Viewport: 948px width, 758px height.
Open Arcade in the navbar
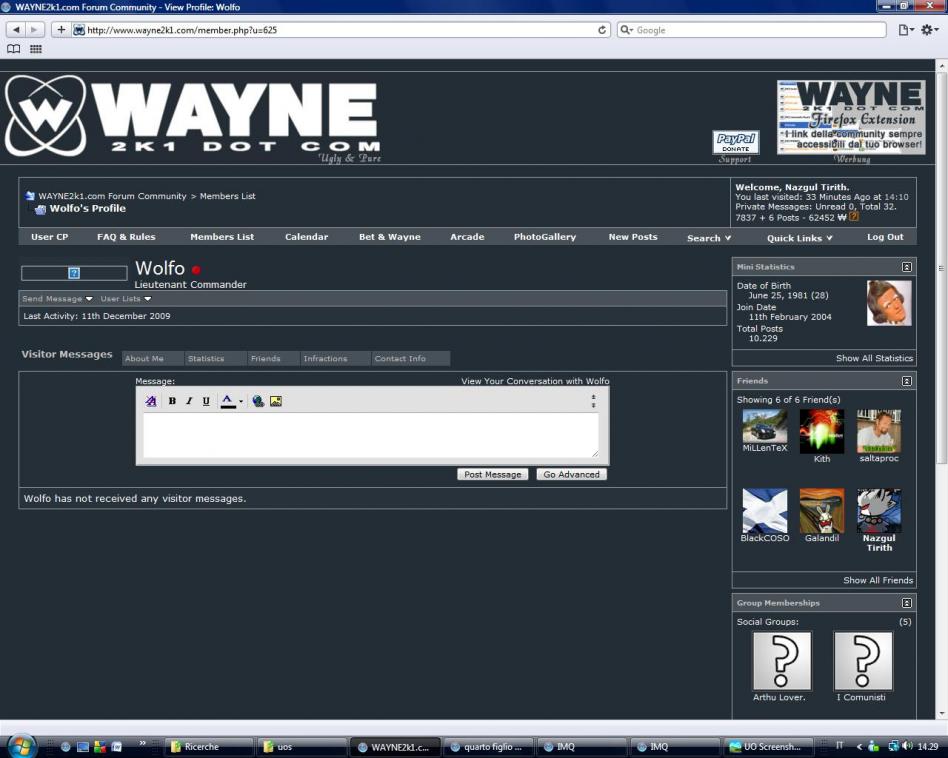467,237
